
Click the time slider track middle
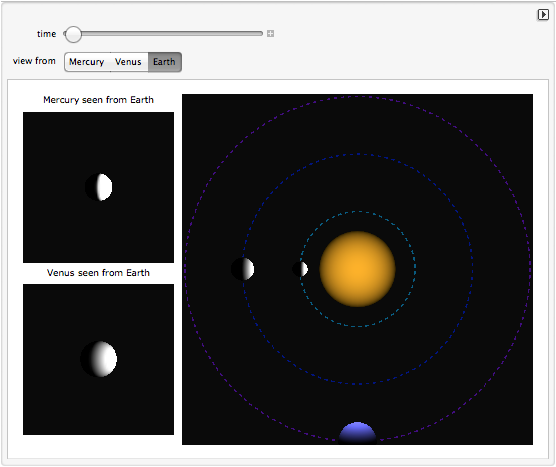click(163, 34)
